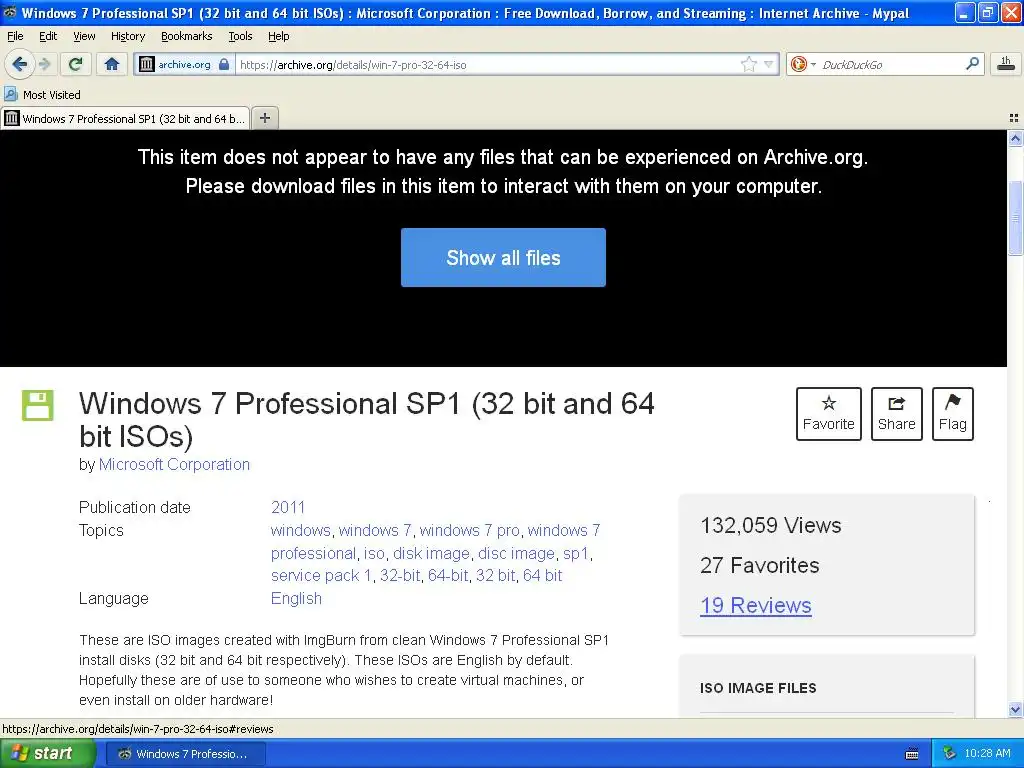Open the History menu
The image size is (1024, 768).
tap(128, 36)
